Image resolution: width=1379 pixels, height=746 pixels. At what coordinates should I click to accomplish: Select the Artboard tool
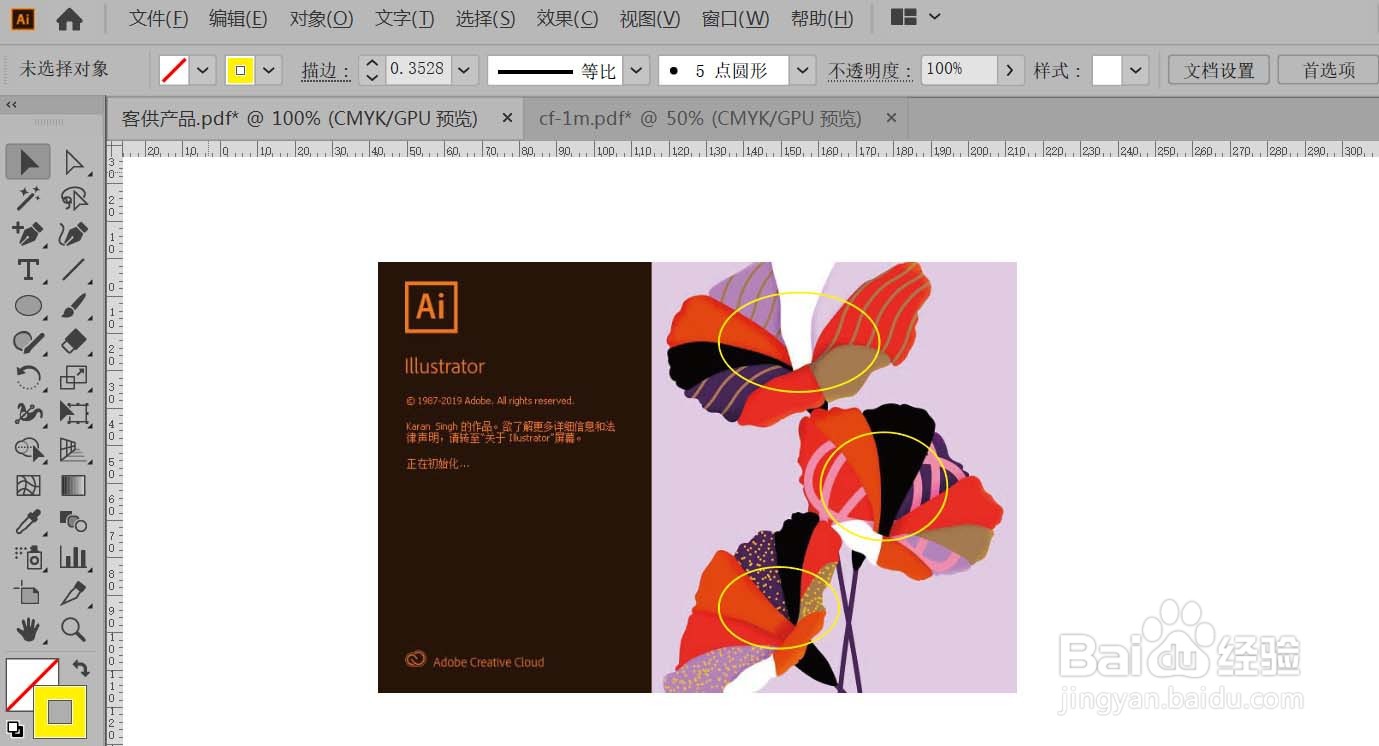point(28,593)
